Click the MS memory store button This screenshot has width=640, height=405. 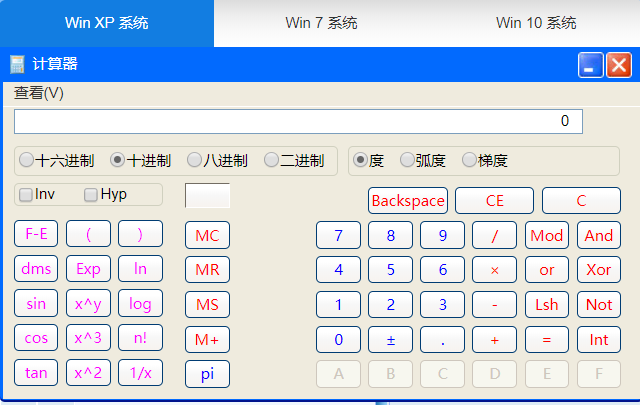(207, 305)
